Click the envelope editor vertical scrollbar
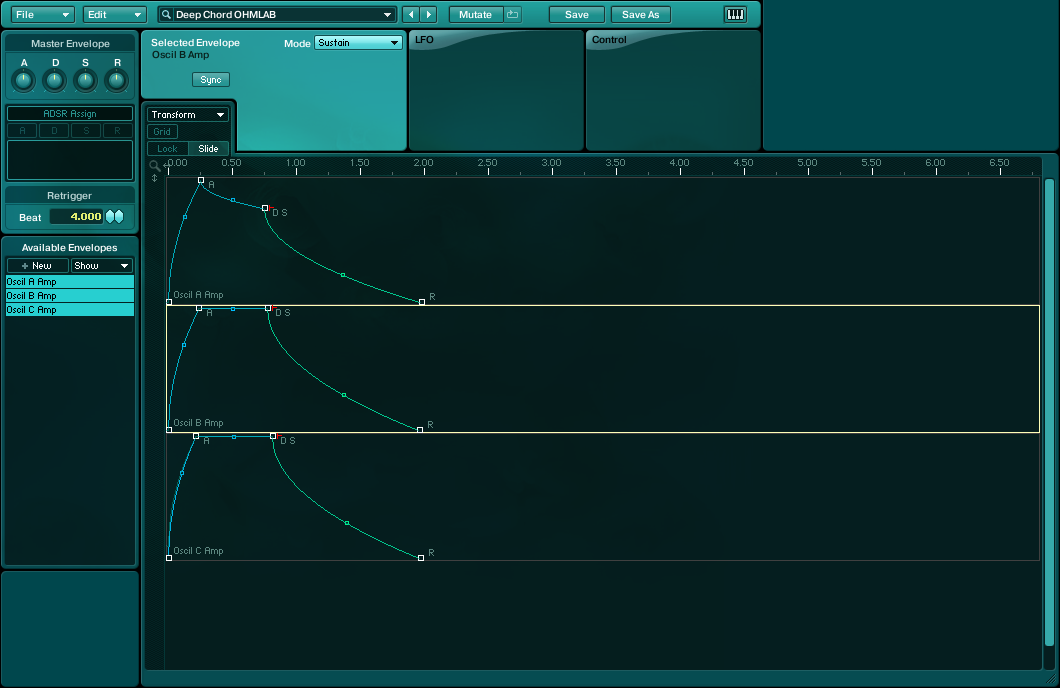The width and height of the screenshot is (1060, 688). pos(1049,412)
